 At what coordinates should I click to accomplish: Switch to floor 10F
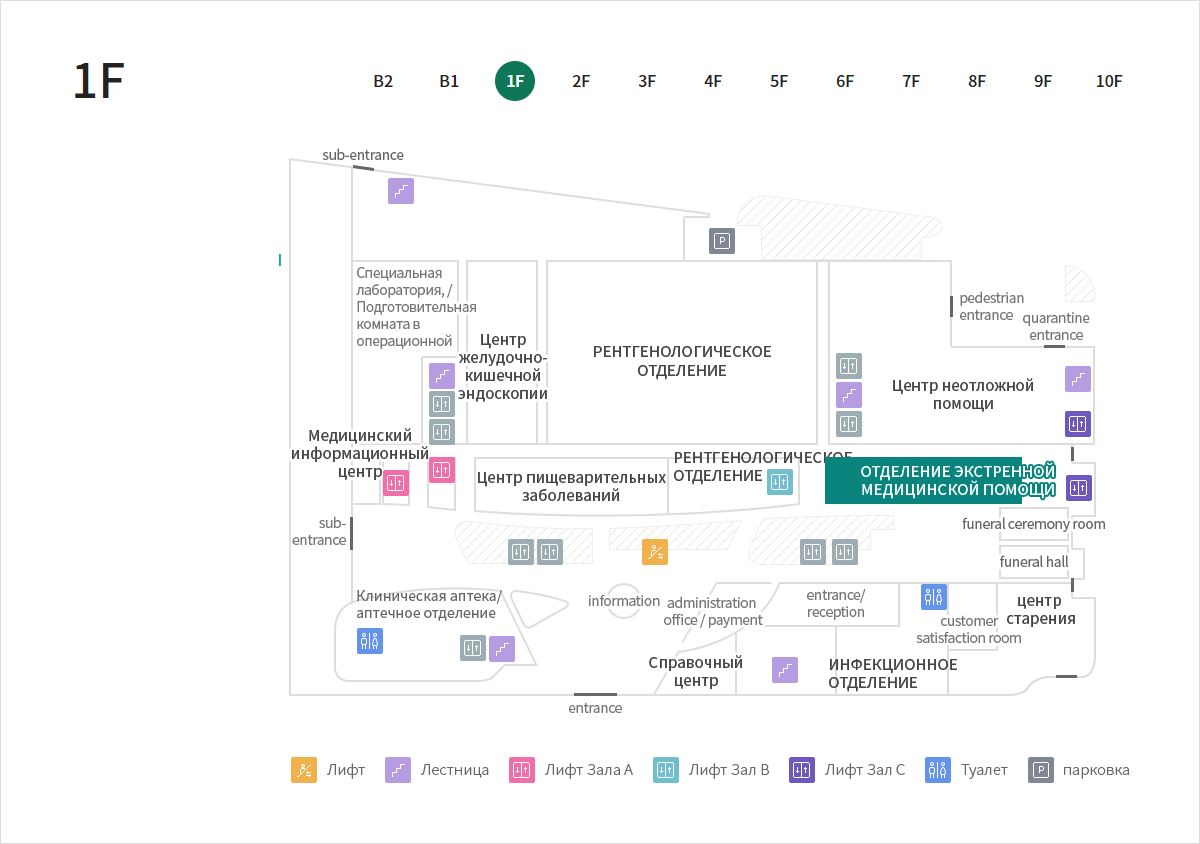point(1109,82)
